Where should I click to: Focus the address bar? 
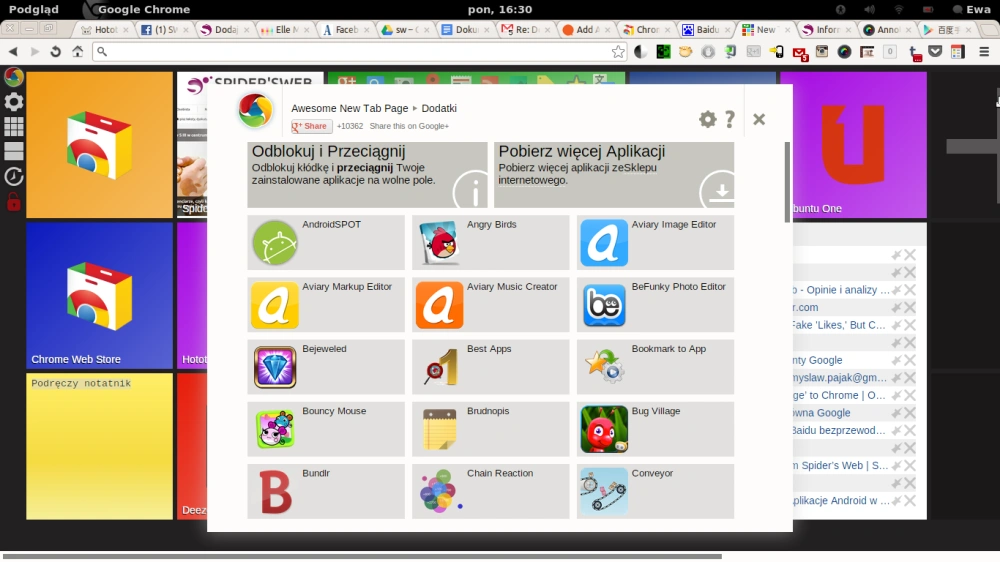pyautogui.click(x=360, y=52)
